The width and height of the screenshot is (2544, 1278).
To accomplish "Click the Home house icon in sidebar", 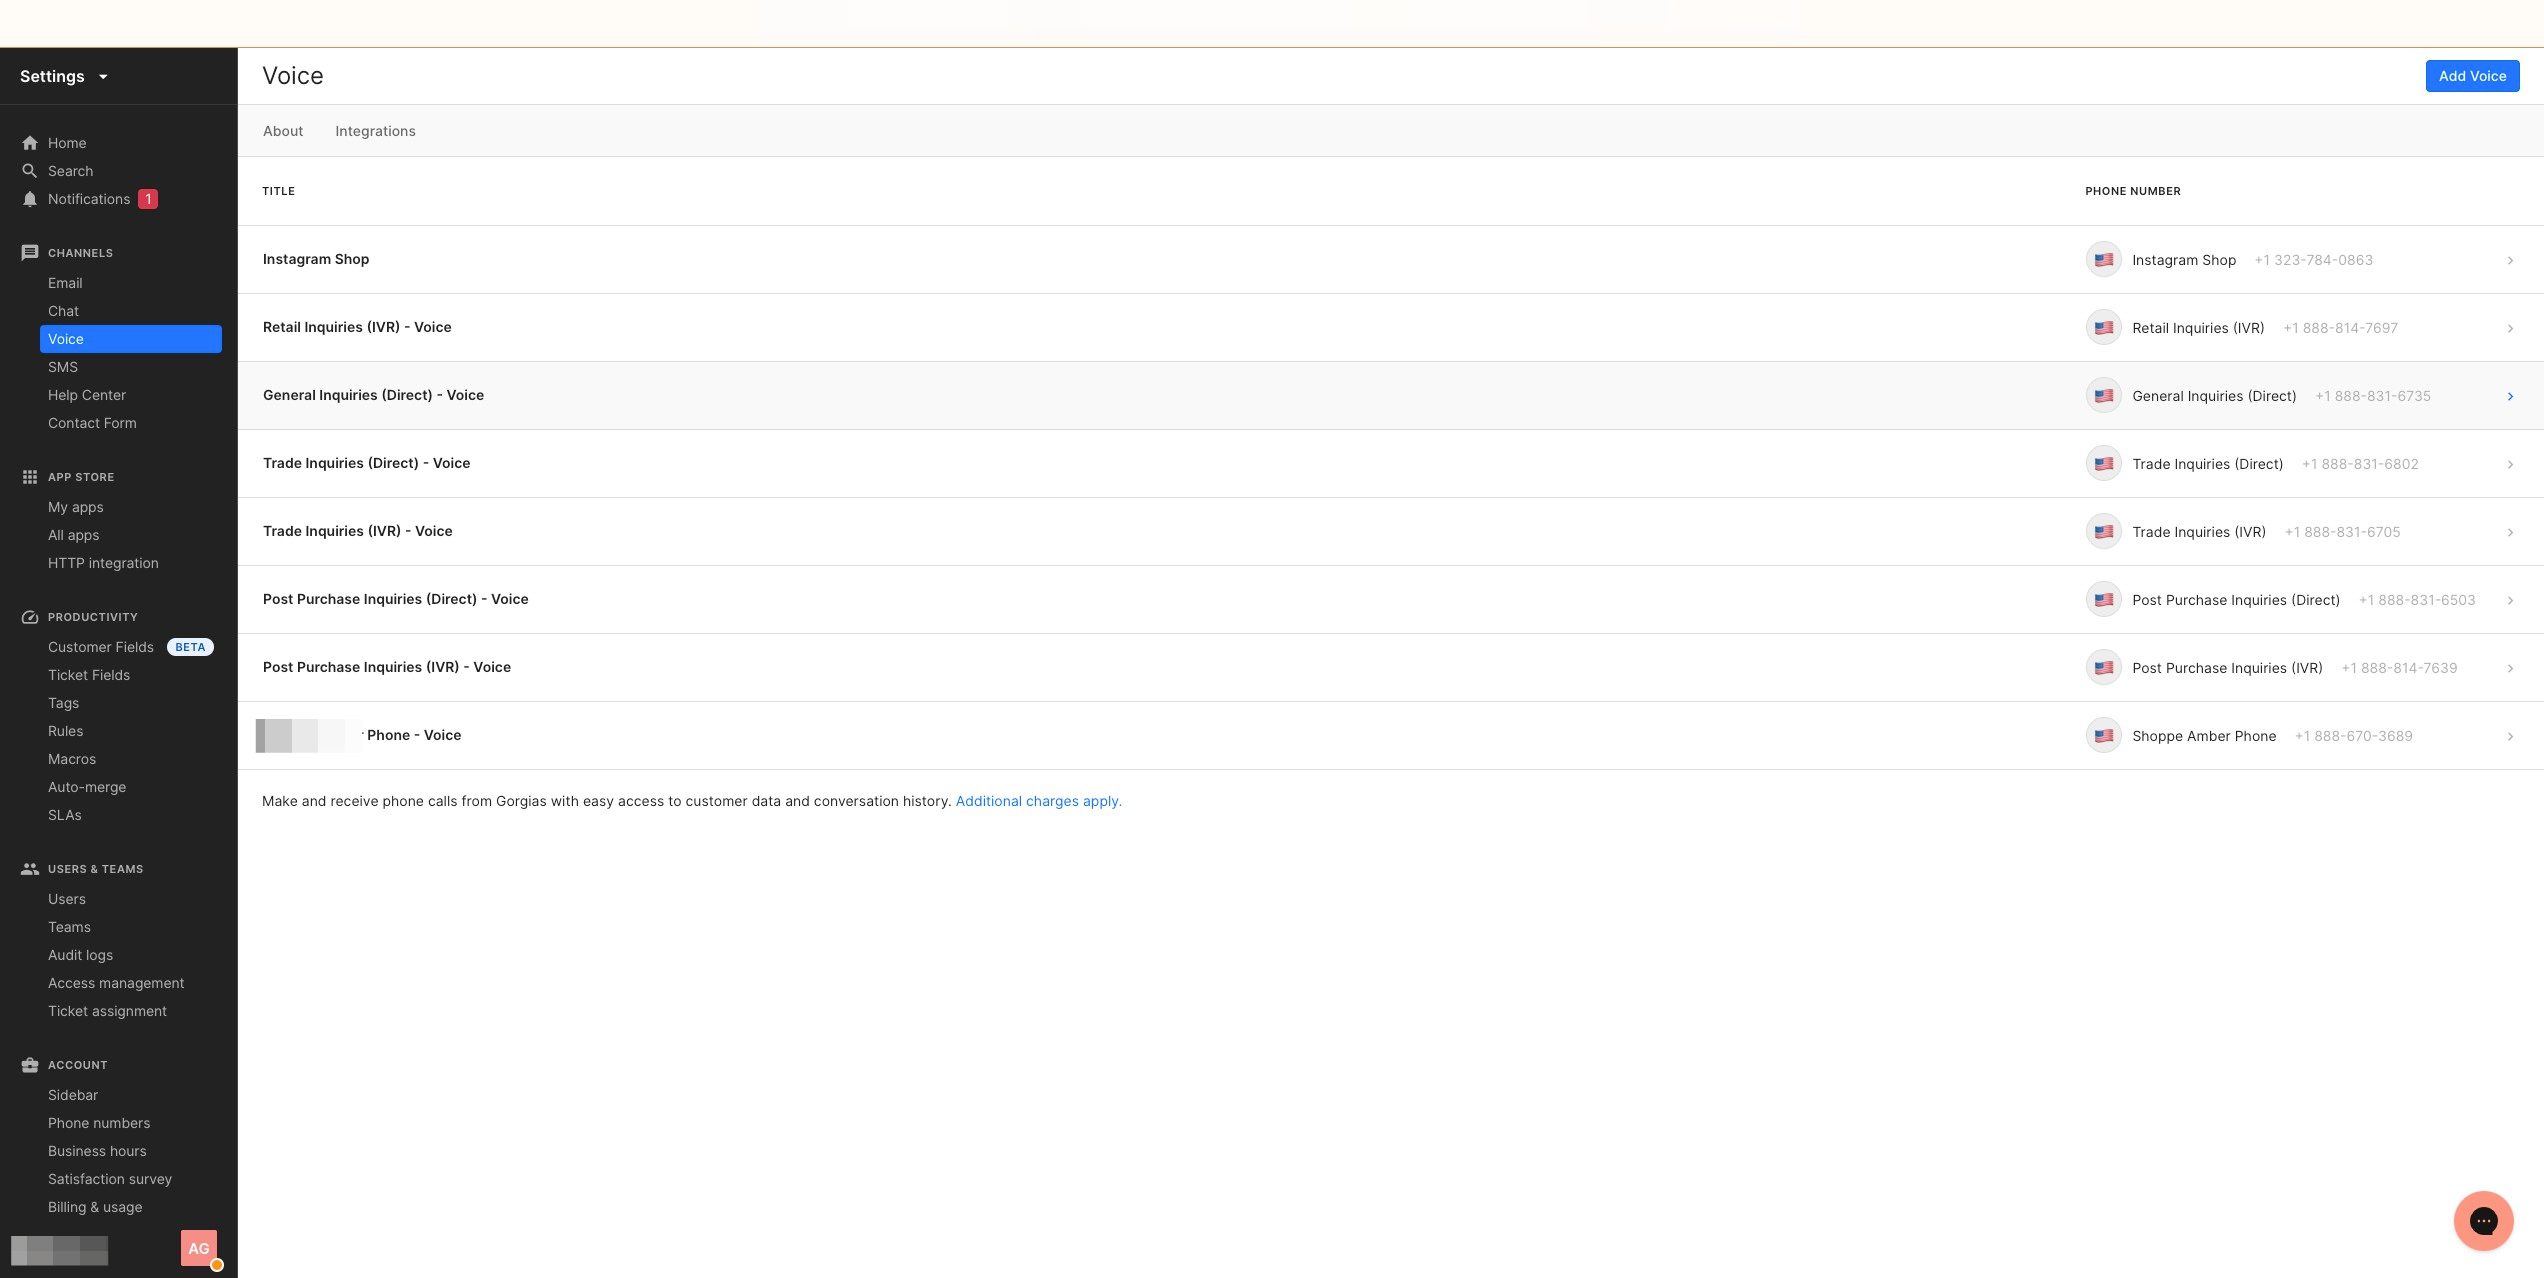I will point(30,143).
